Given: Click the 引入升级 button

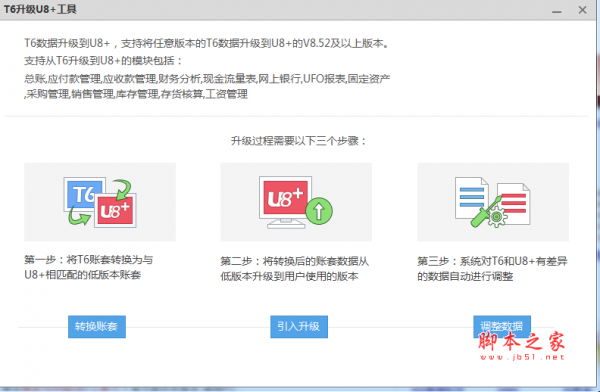Looking at the screenshot, I should click(299, 327).
